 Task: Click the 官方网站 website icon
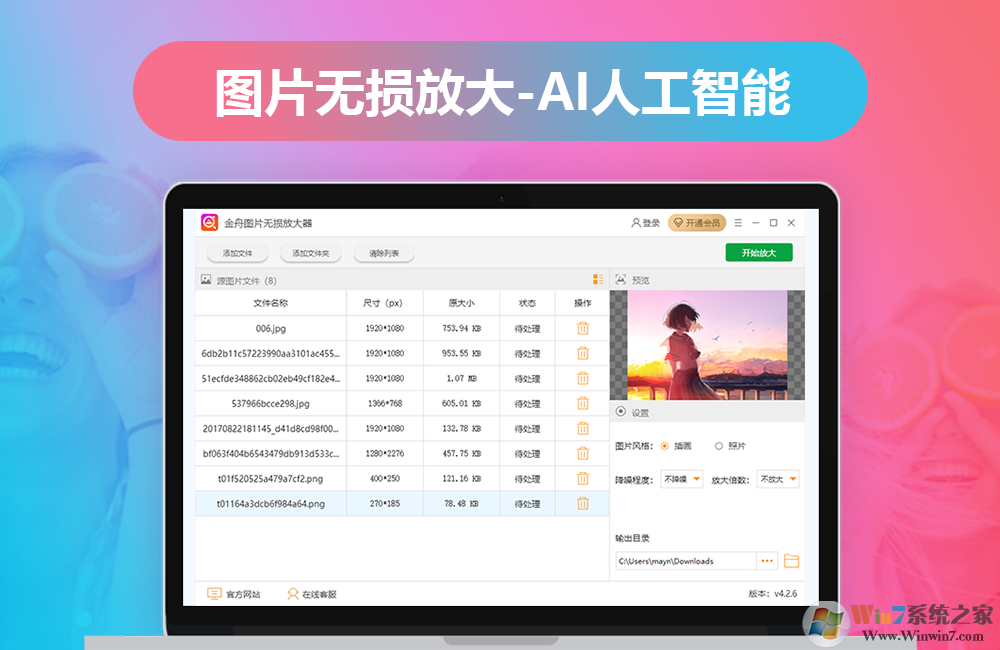(213, 592)
